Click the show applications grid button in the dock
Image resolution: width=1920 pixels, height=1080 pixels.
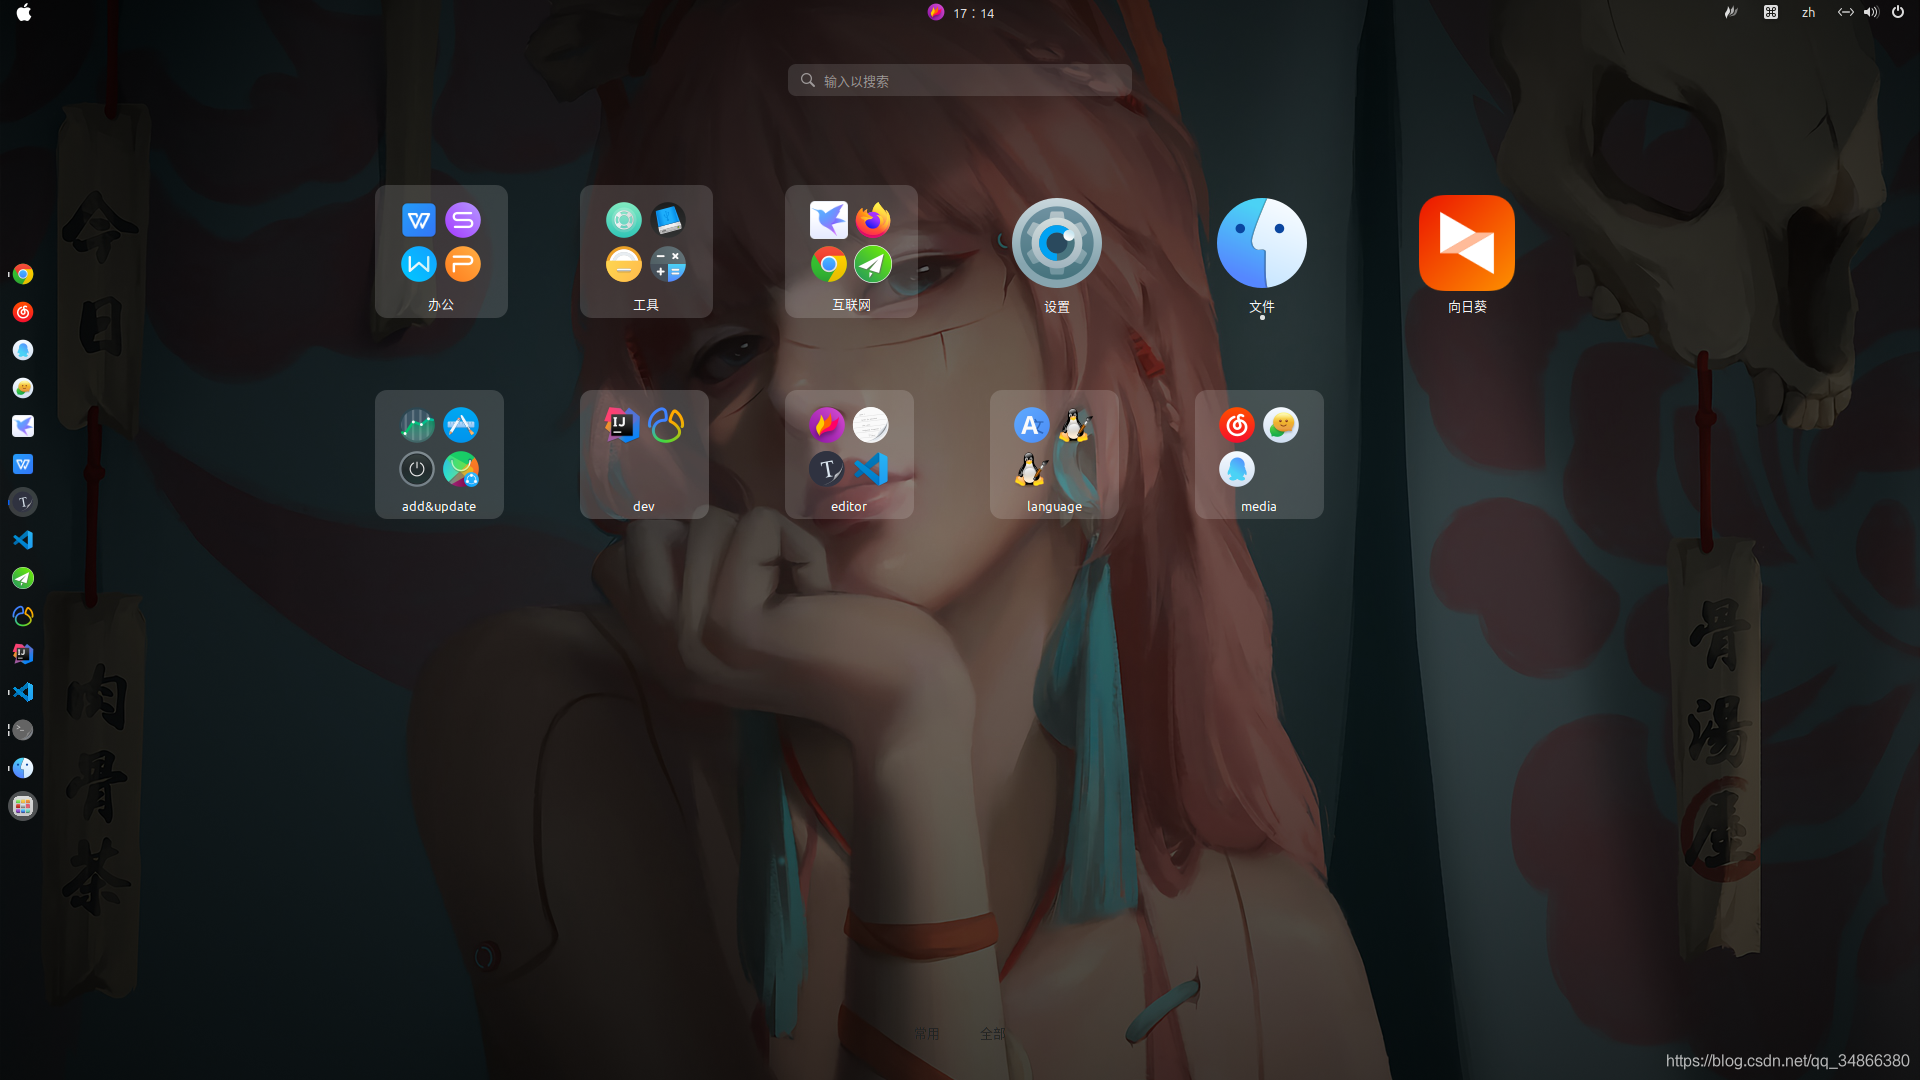click(23, 806)
